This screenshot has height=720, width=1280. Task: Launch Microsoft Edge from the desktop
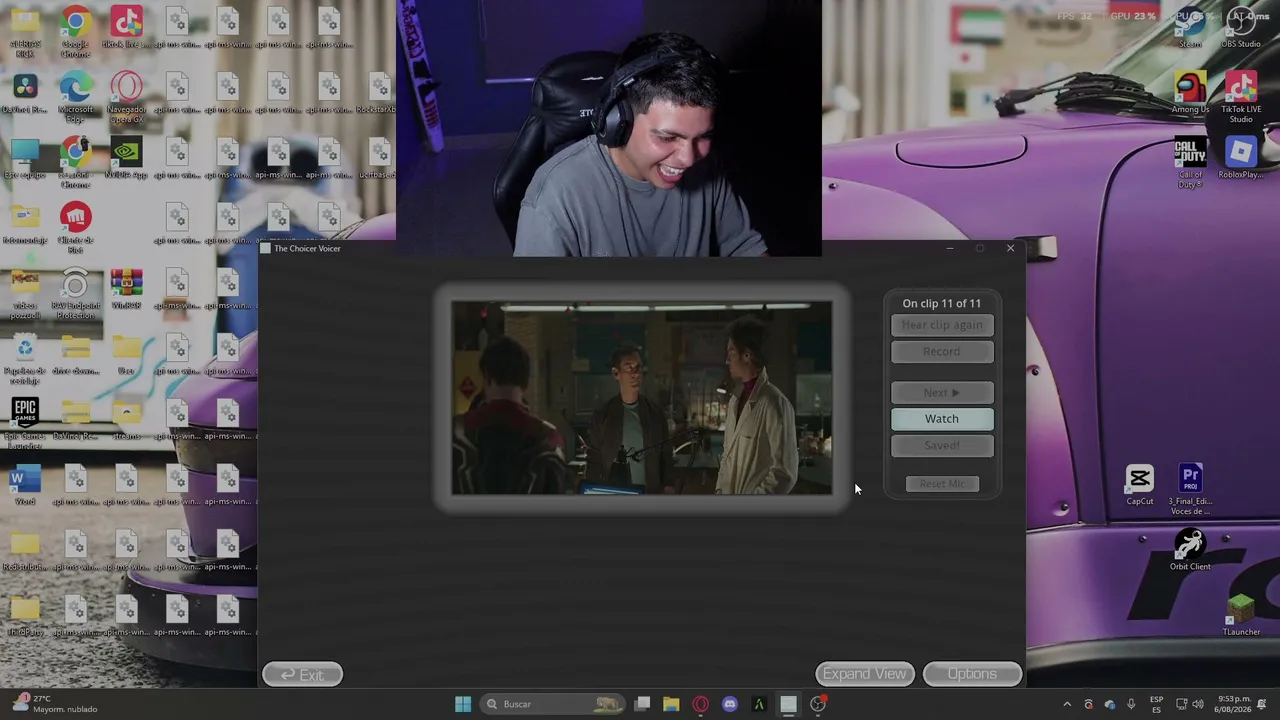pyautogui.click(x=75, y=97)
